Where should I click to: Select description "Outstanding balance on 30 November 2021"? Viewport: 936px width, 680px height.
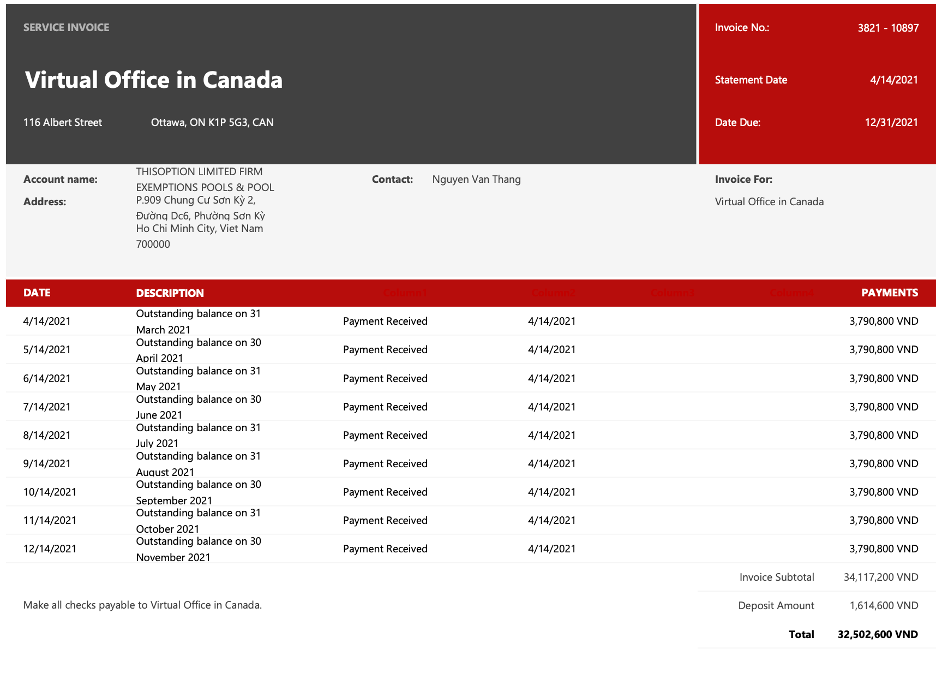(x=198, y=549)
